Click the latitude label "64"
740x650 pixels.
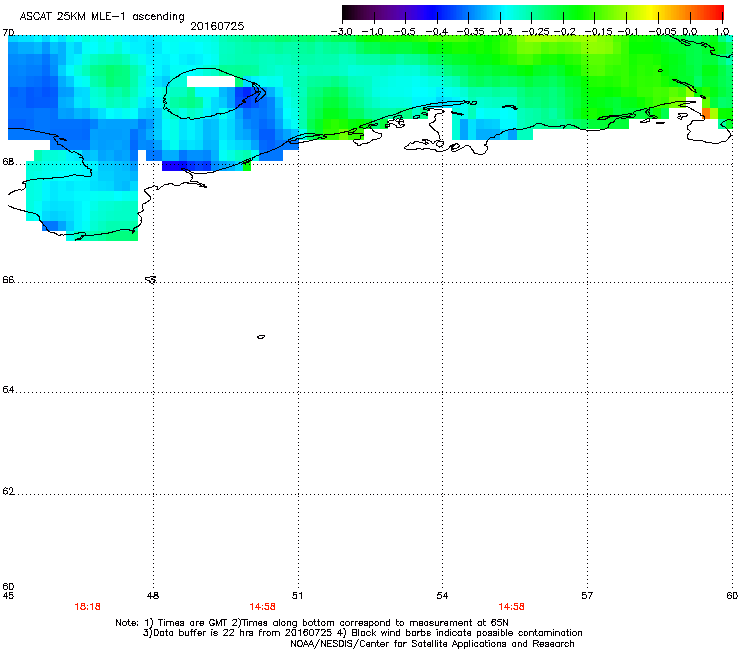tap(8, 390)
